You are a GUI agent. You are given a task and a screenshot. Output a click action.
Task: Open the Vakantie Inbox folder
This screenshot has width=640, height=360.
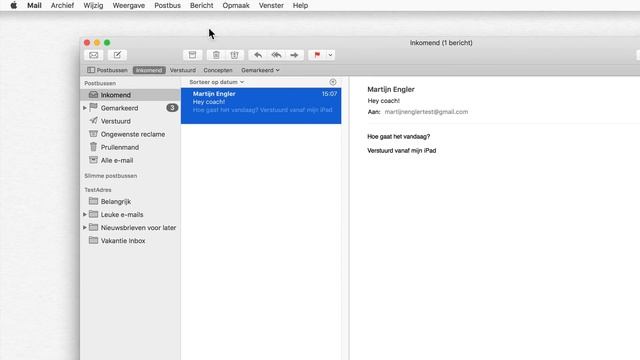130,240
